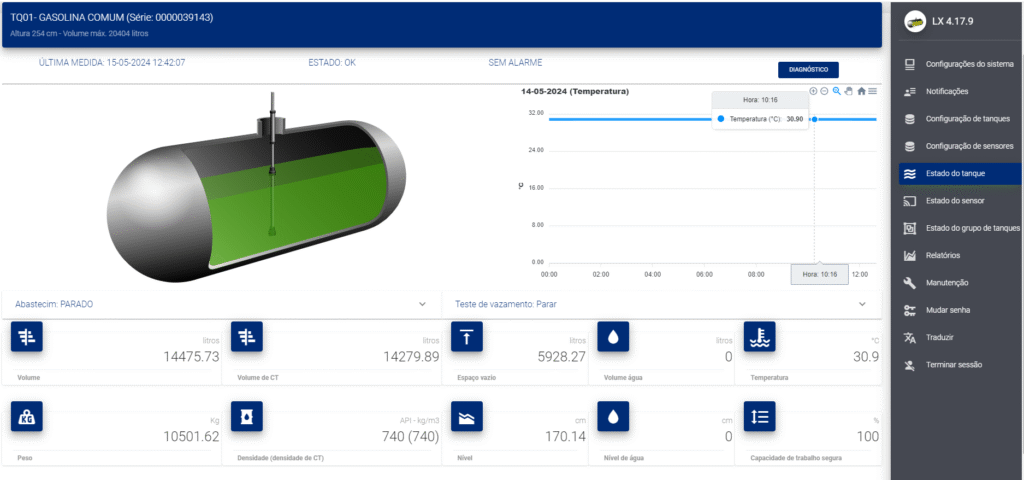Open the chart hamburger menu
The height and width of the screenshot is (480, 1024).
coord(873,91)
